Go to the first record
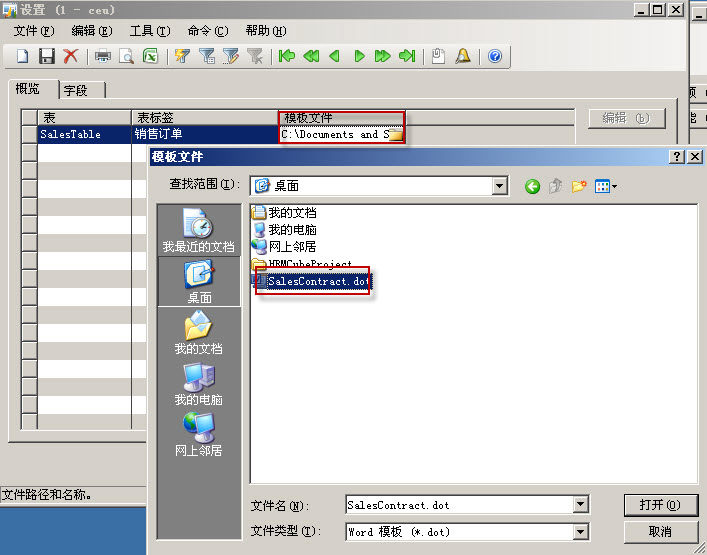 287,56
